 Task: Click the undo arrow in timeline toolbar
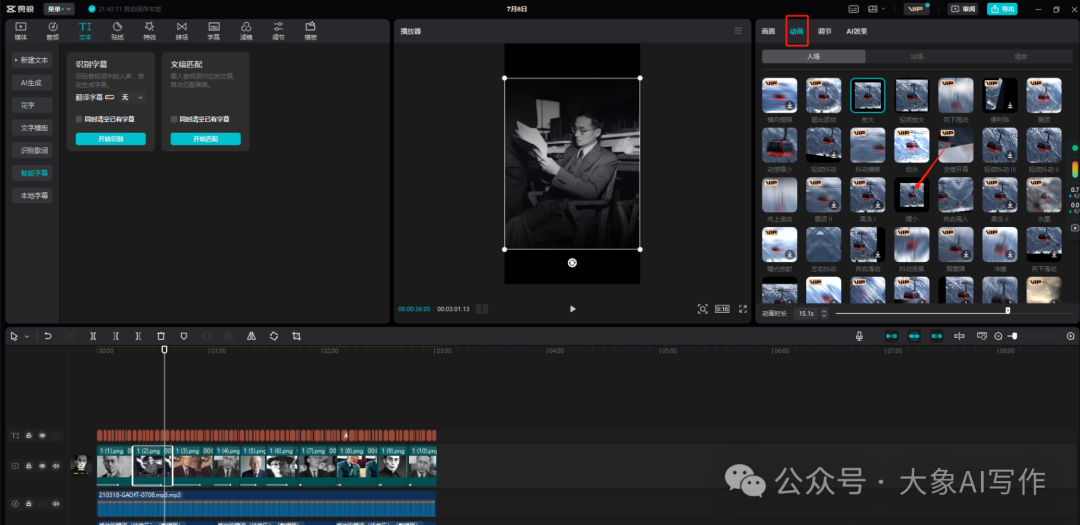click(48, 336)
